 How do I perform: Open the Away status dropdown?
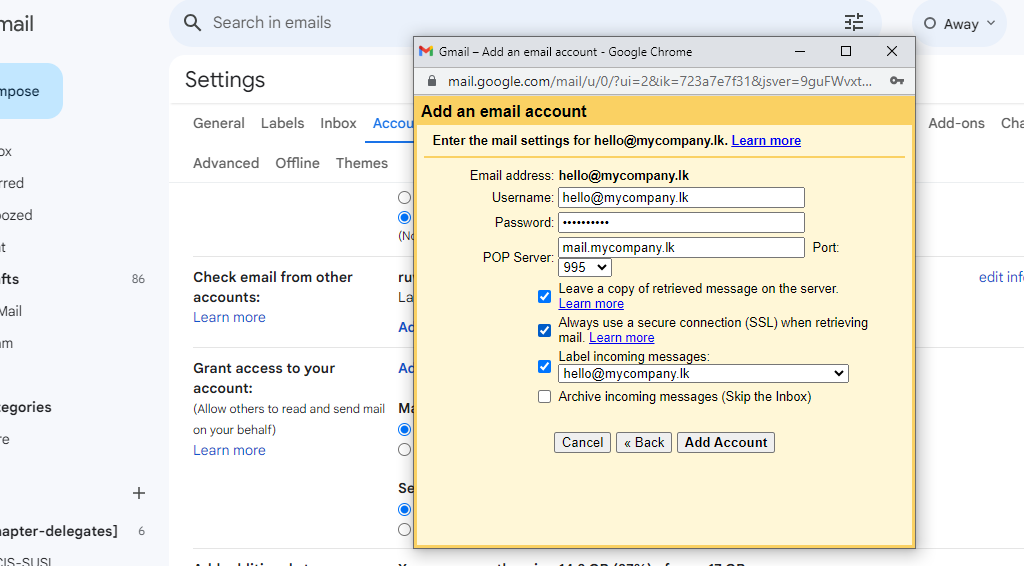tap(959, 24)
